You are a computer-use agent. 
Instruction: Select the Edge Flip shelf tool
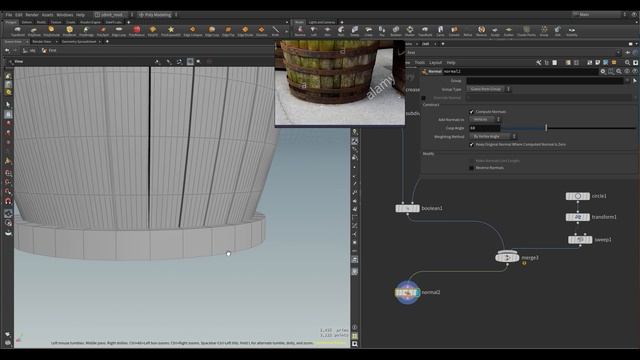coord(228,31)
